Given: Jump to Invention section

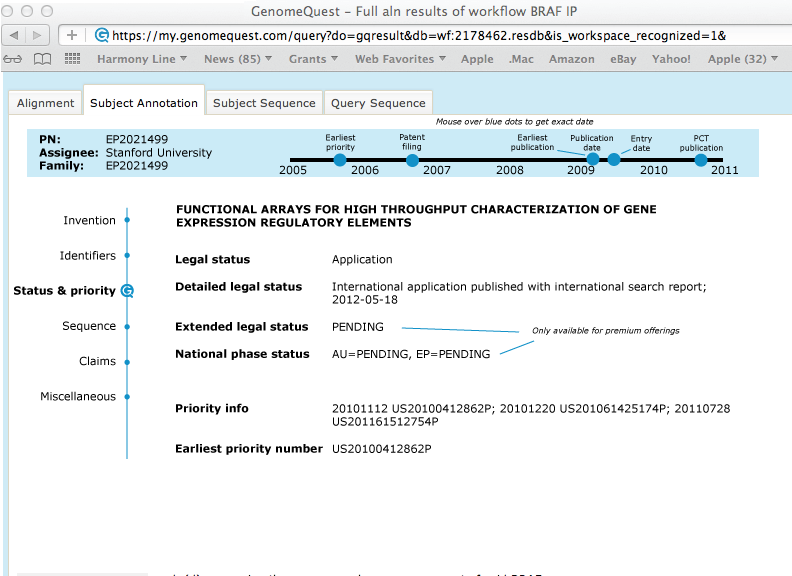Looking at the screenshot, I should tap(89, 220).
